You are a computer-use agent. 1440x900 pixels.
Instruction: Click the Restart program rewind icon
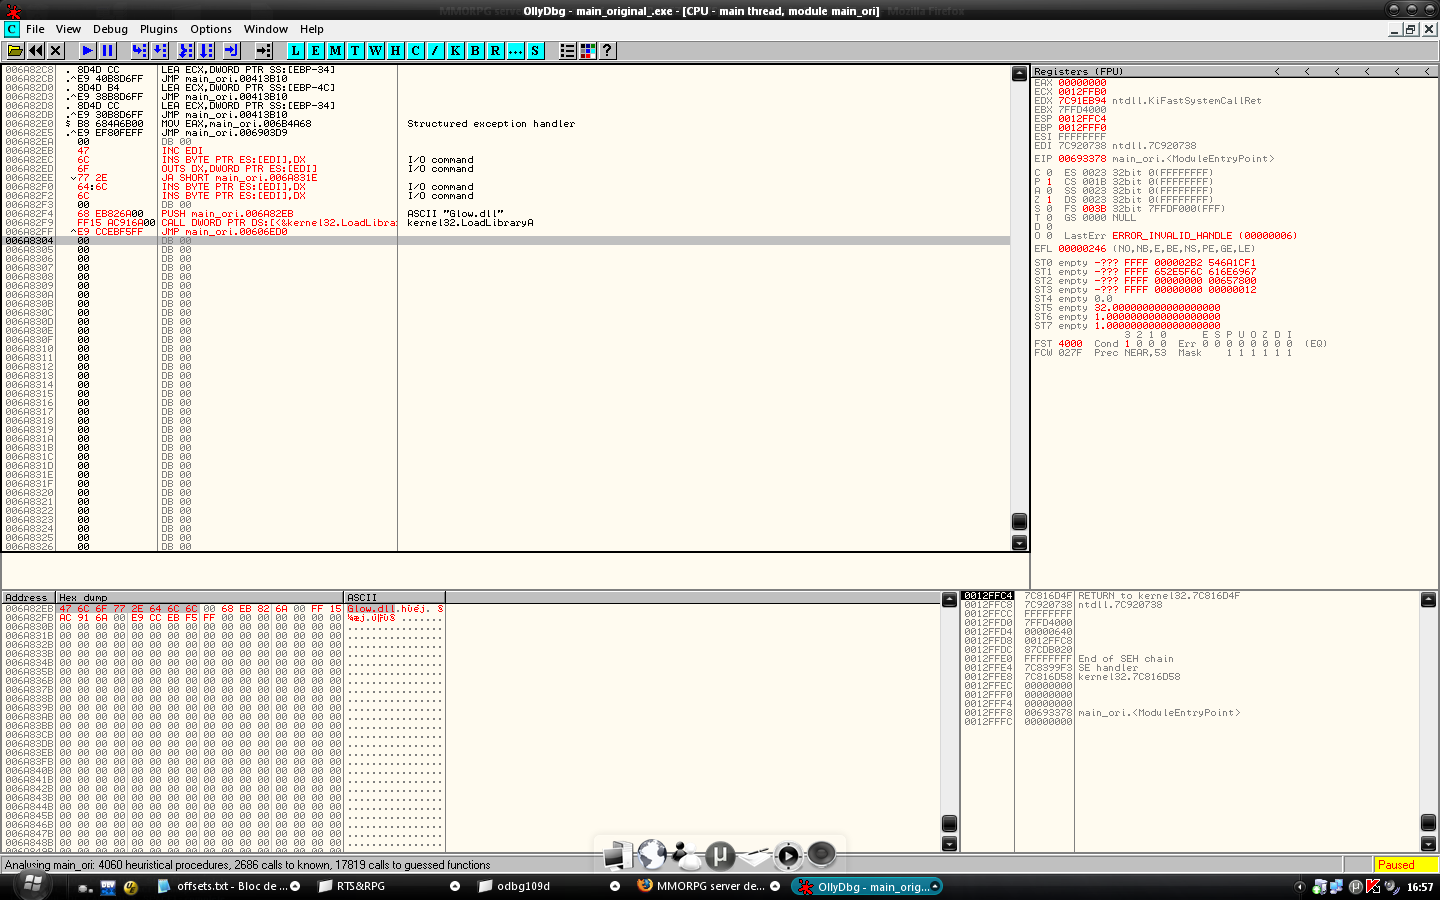(36, 51)
